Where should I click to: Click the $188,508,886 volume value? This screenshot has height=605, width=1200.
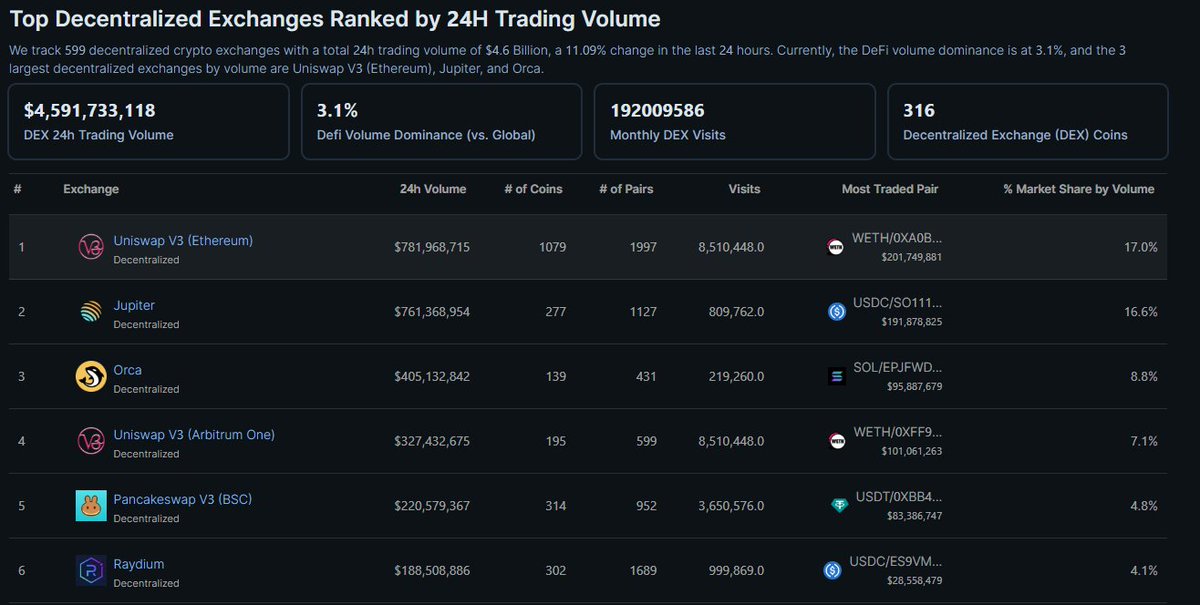(x=432, y=571)
